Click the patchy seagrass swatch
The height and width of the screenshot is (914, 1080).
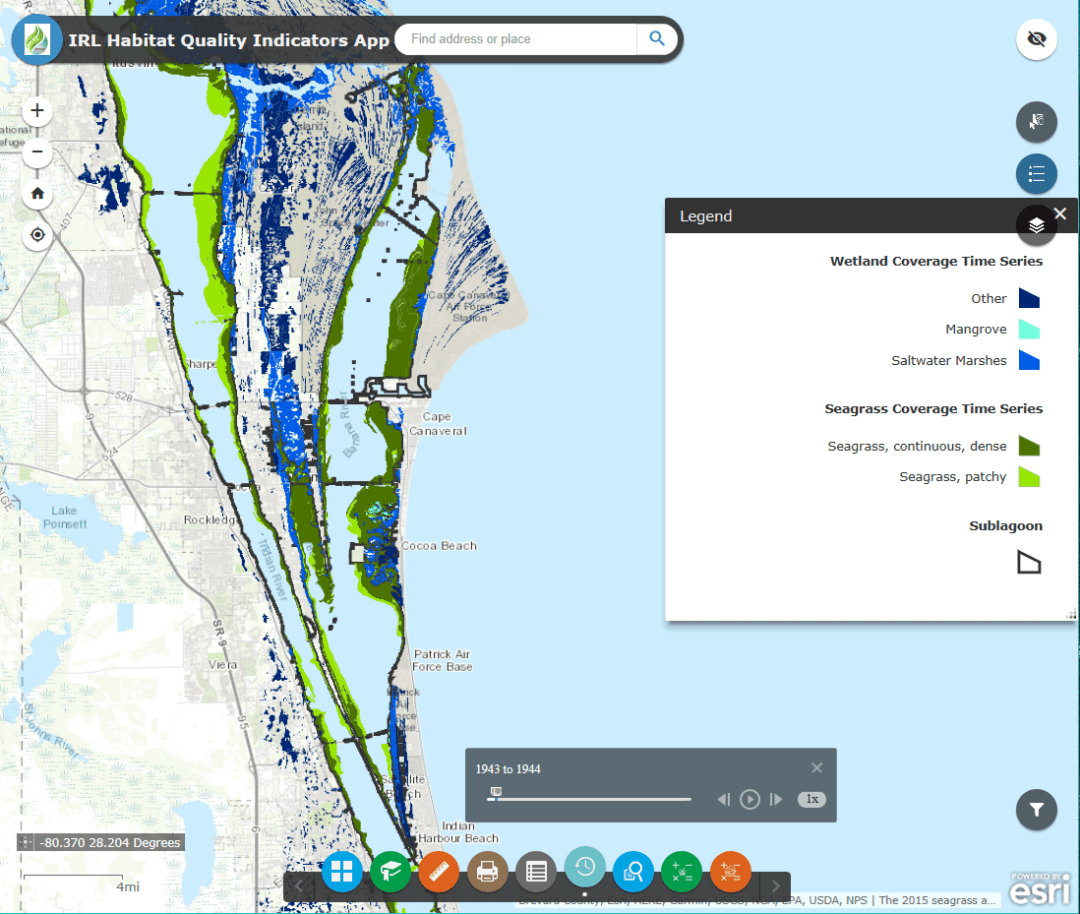pos(1029,477)
